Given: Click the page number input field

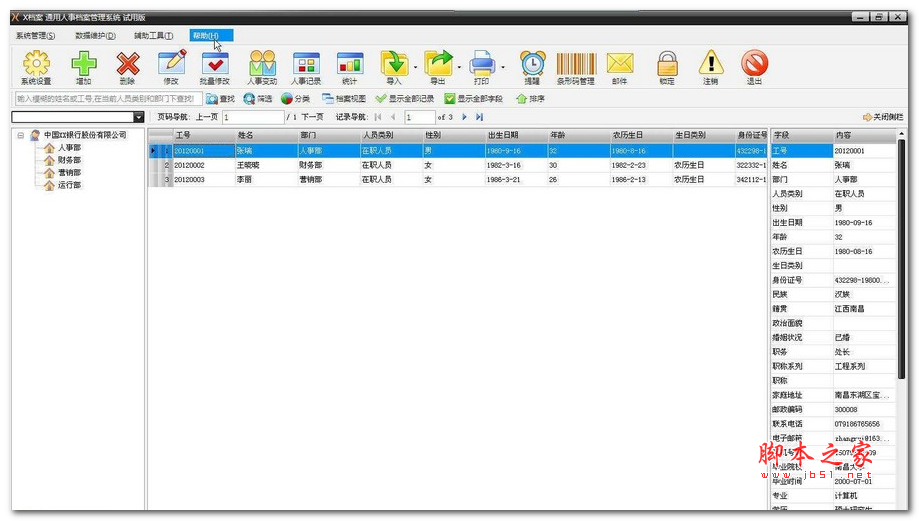Looking at the screenshot, I should [253, 117].
